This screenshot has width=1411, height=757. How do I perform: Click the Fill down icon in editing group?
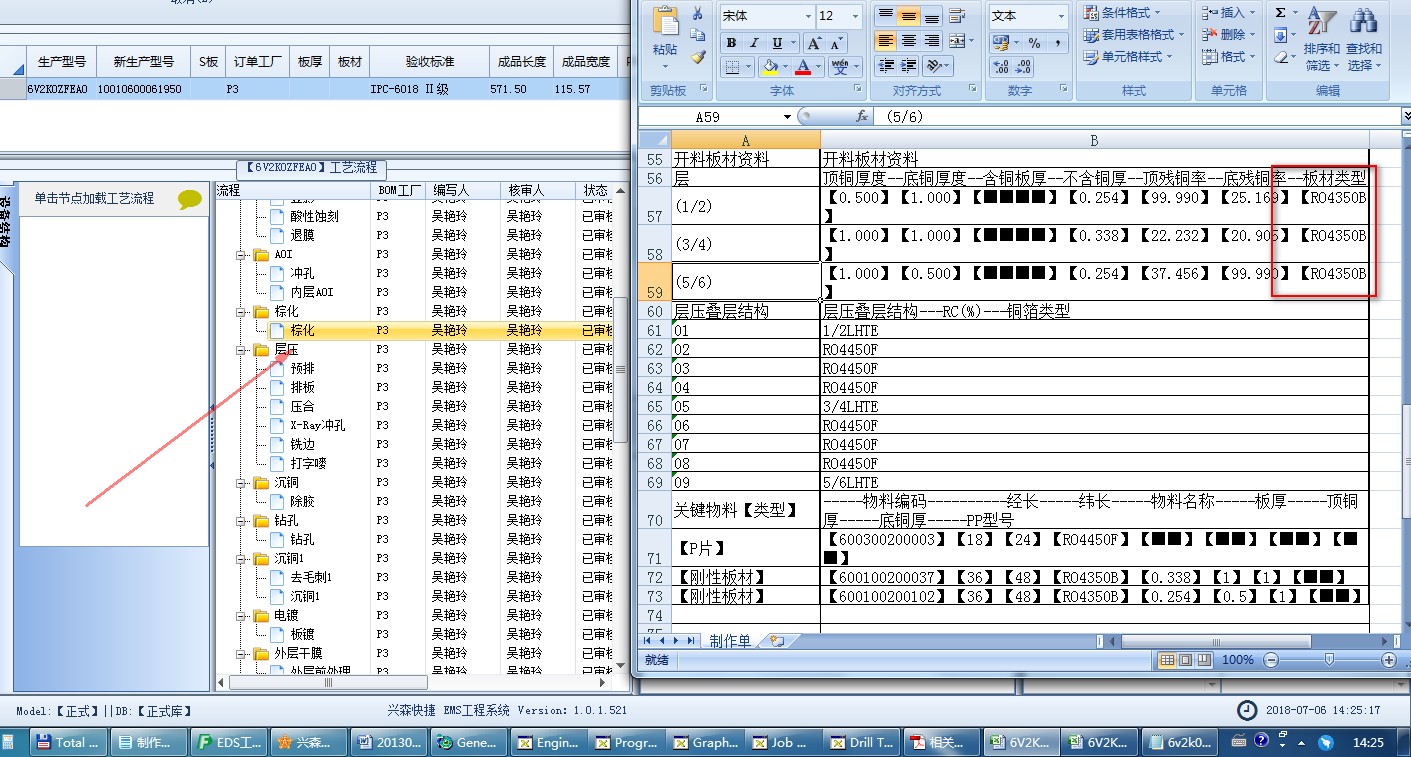1281,36
